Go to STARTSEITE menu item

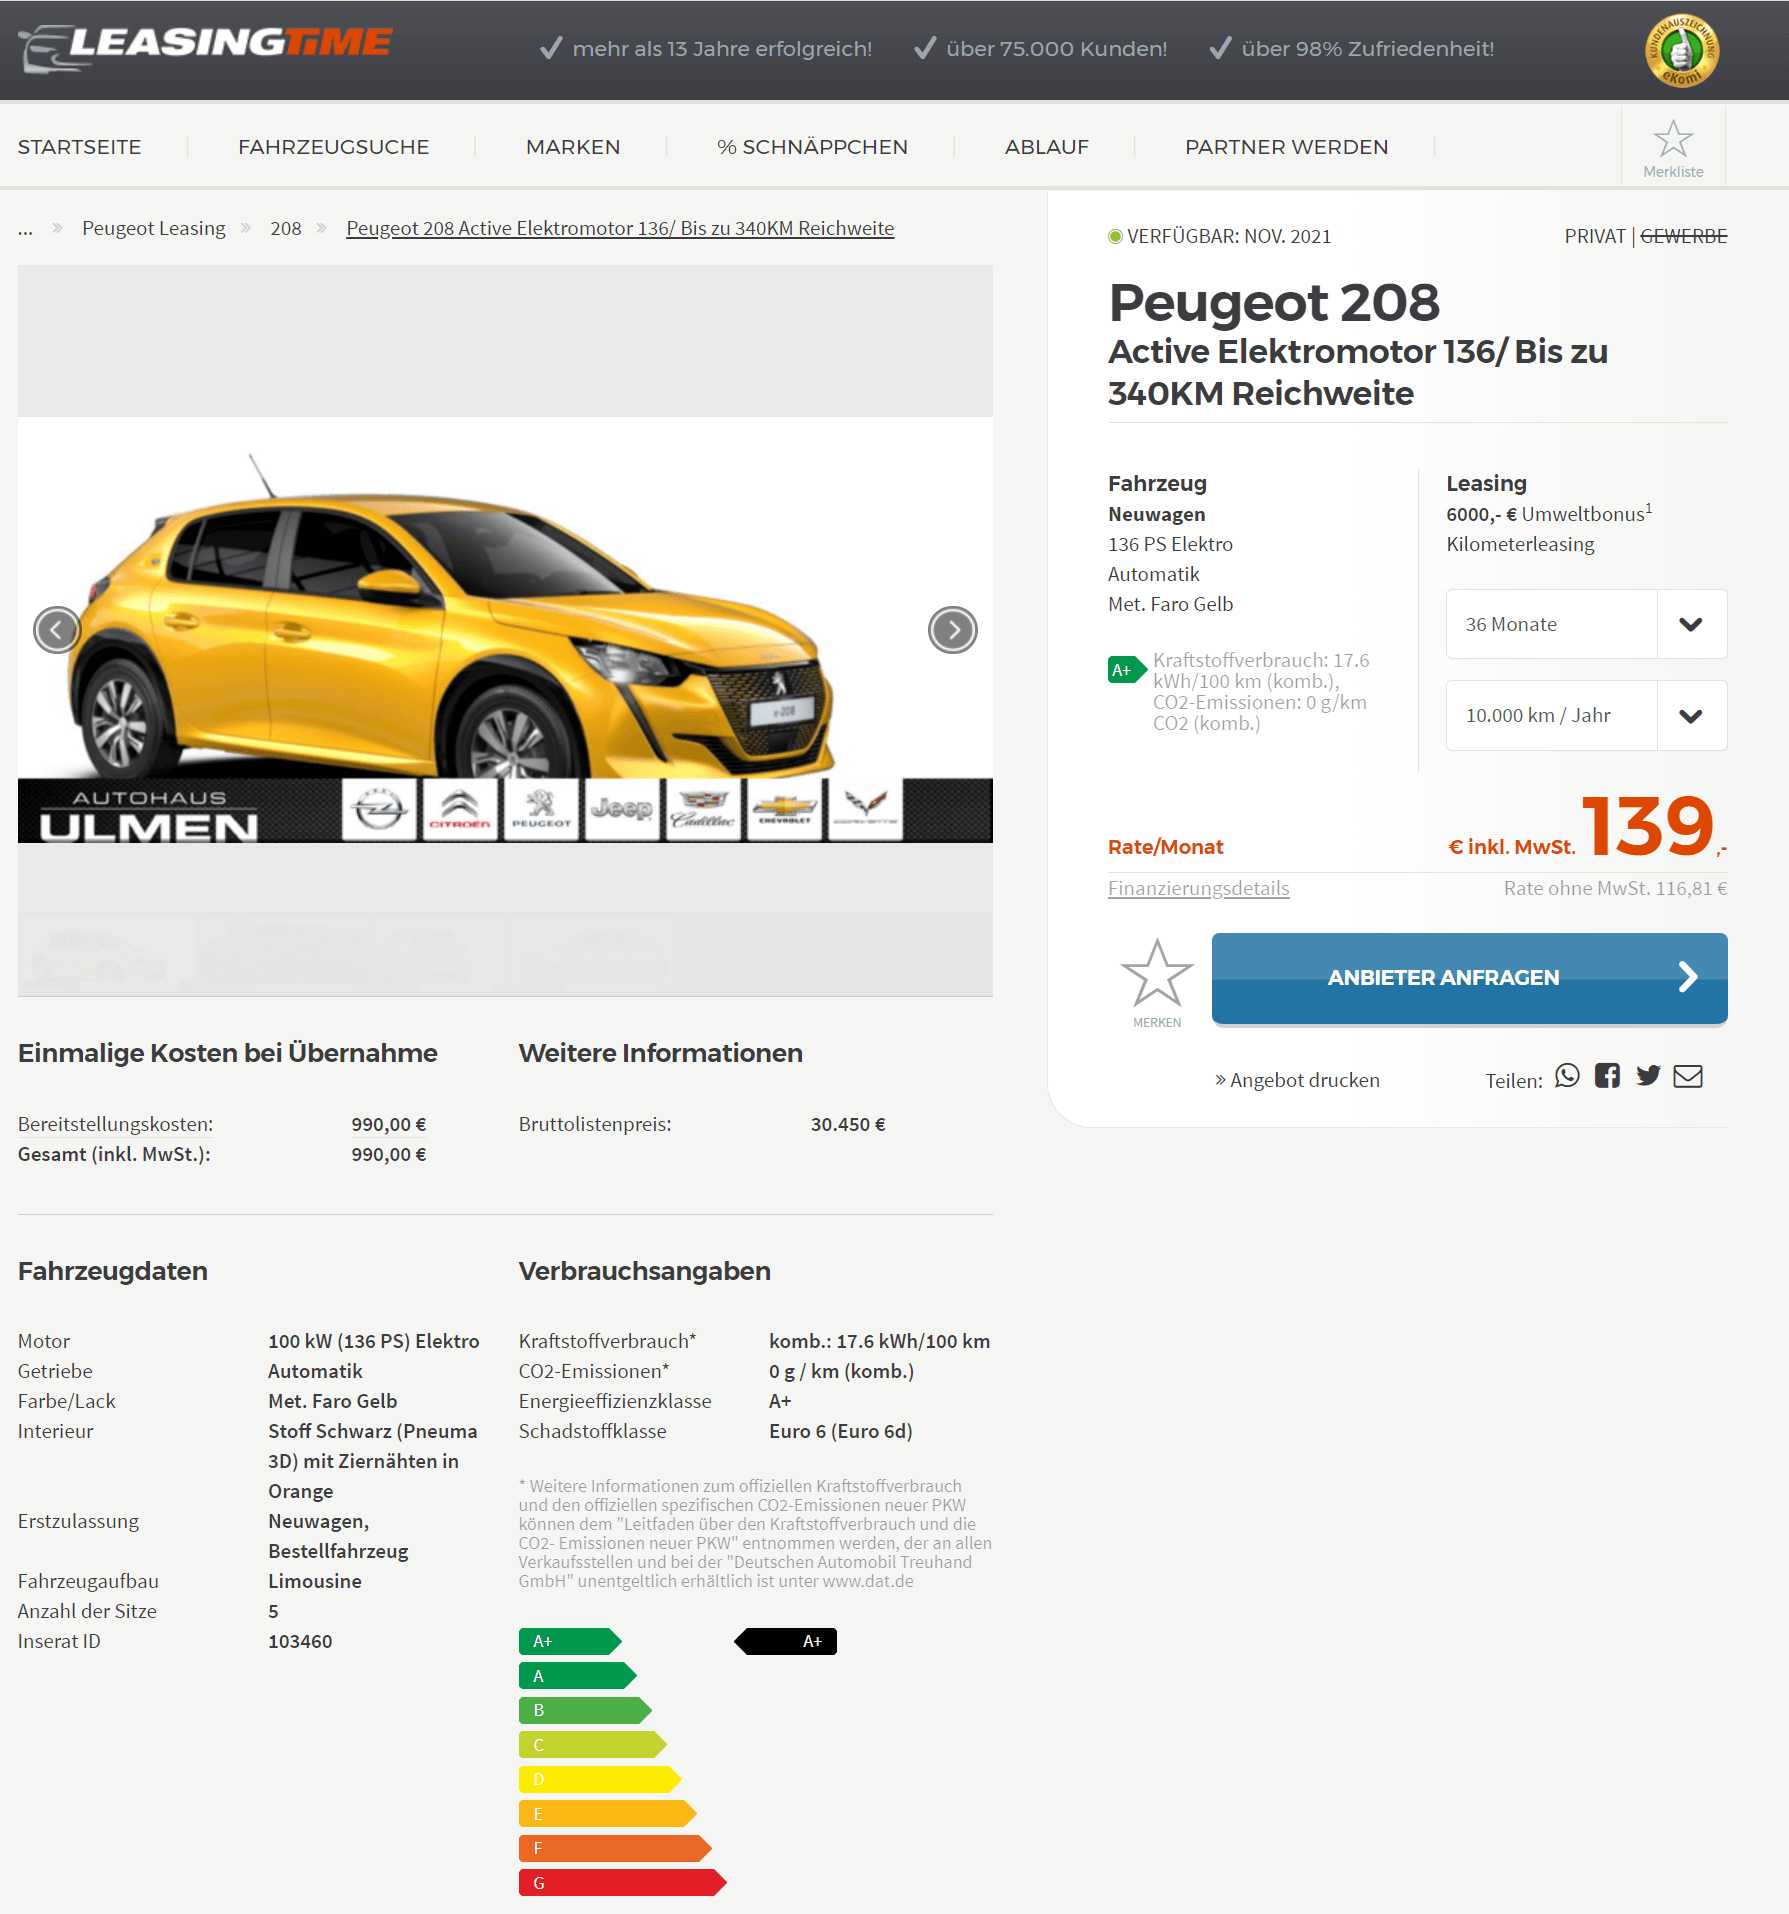pyautogui.click(x=80, y=147)
